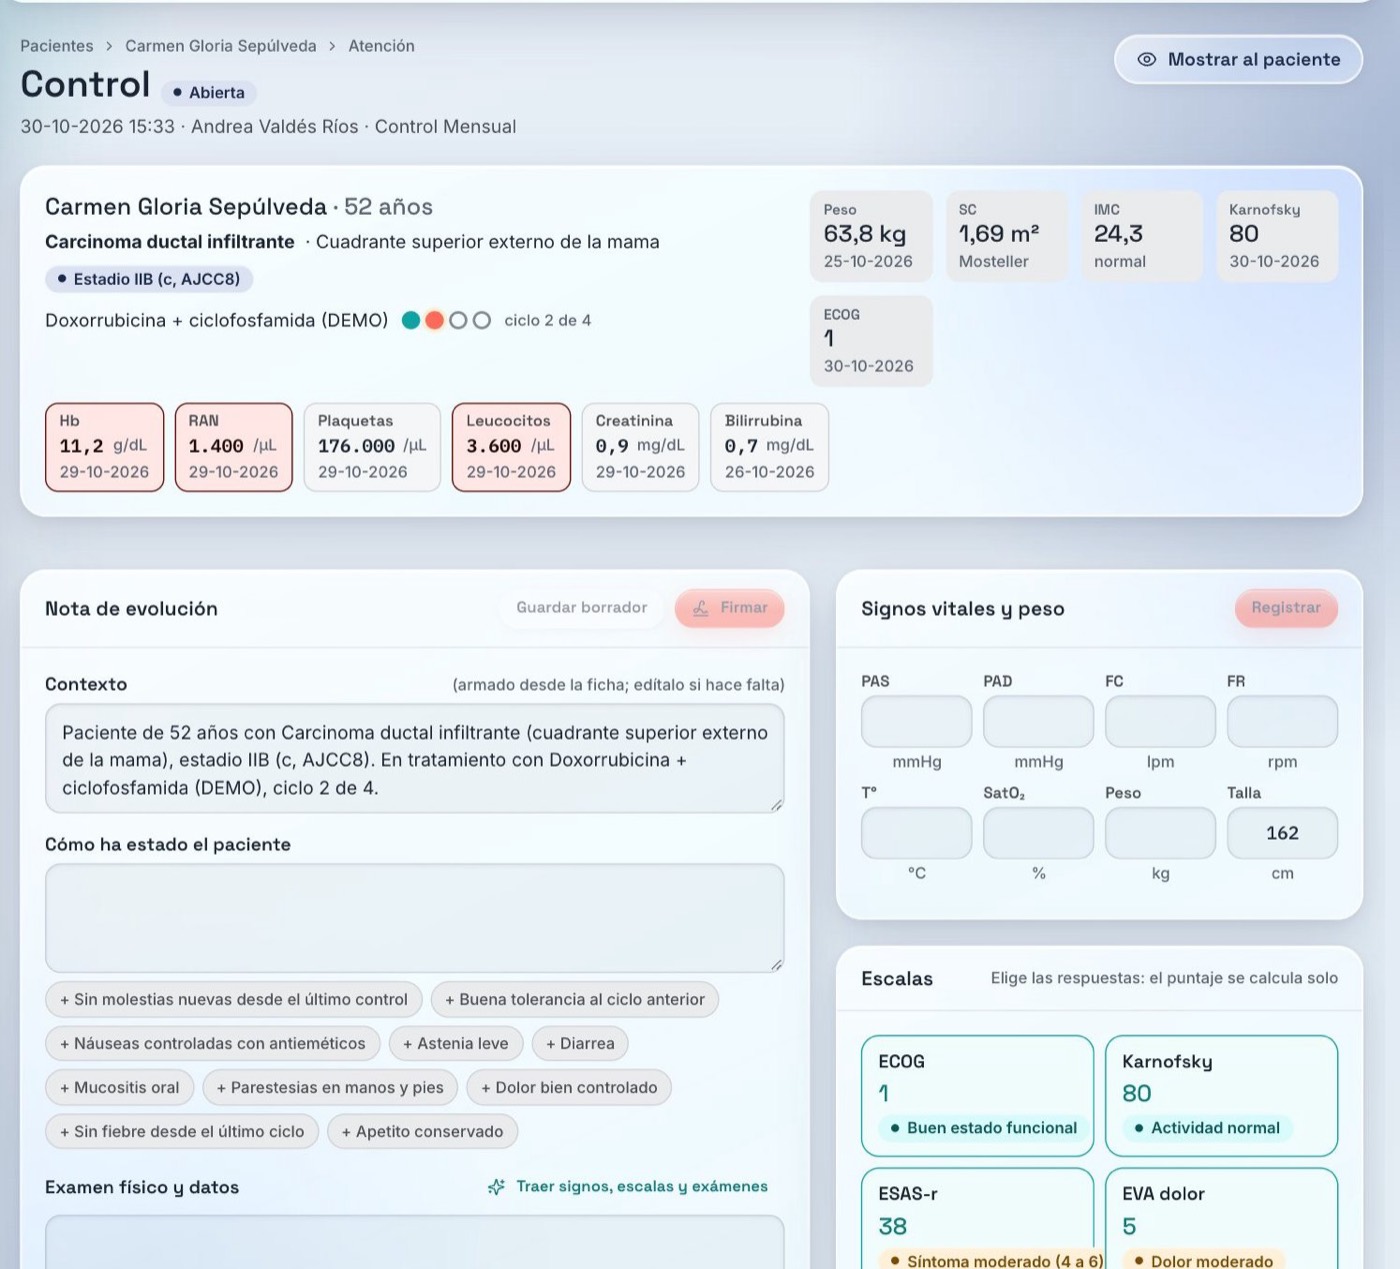Select the orange second cycle dot
Image resolution: width=1400 pixels, height=1269 pixels.
coord(434,321)
